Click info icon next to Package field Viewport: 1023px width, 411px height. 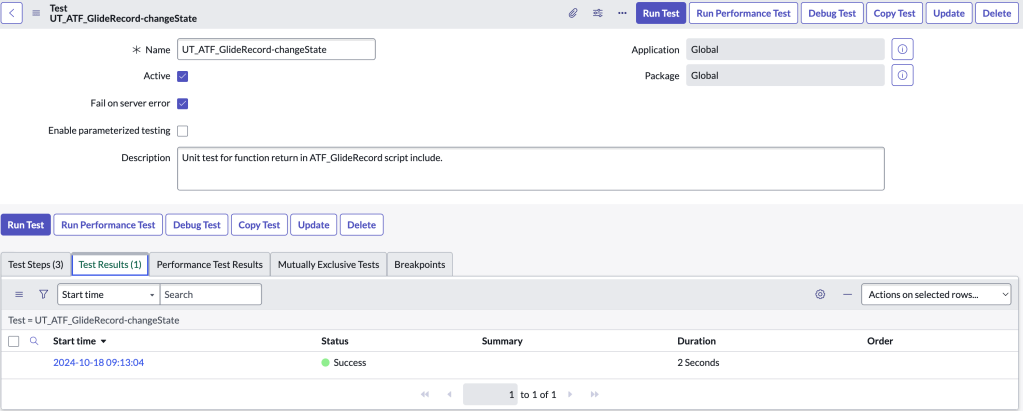tap(902, 75)
